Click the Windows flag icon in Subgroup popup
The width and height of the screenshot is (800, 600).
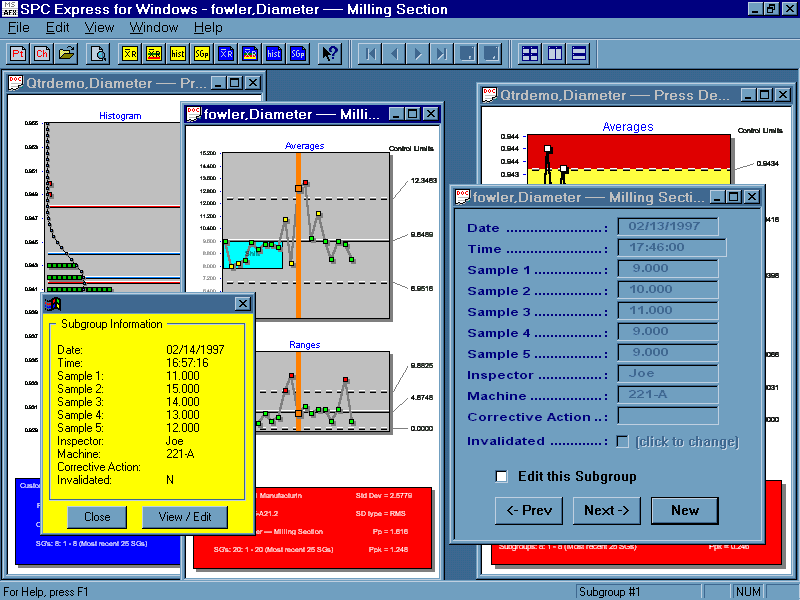(x=53, y=304)
